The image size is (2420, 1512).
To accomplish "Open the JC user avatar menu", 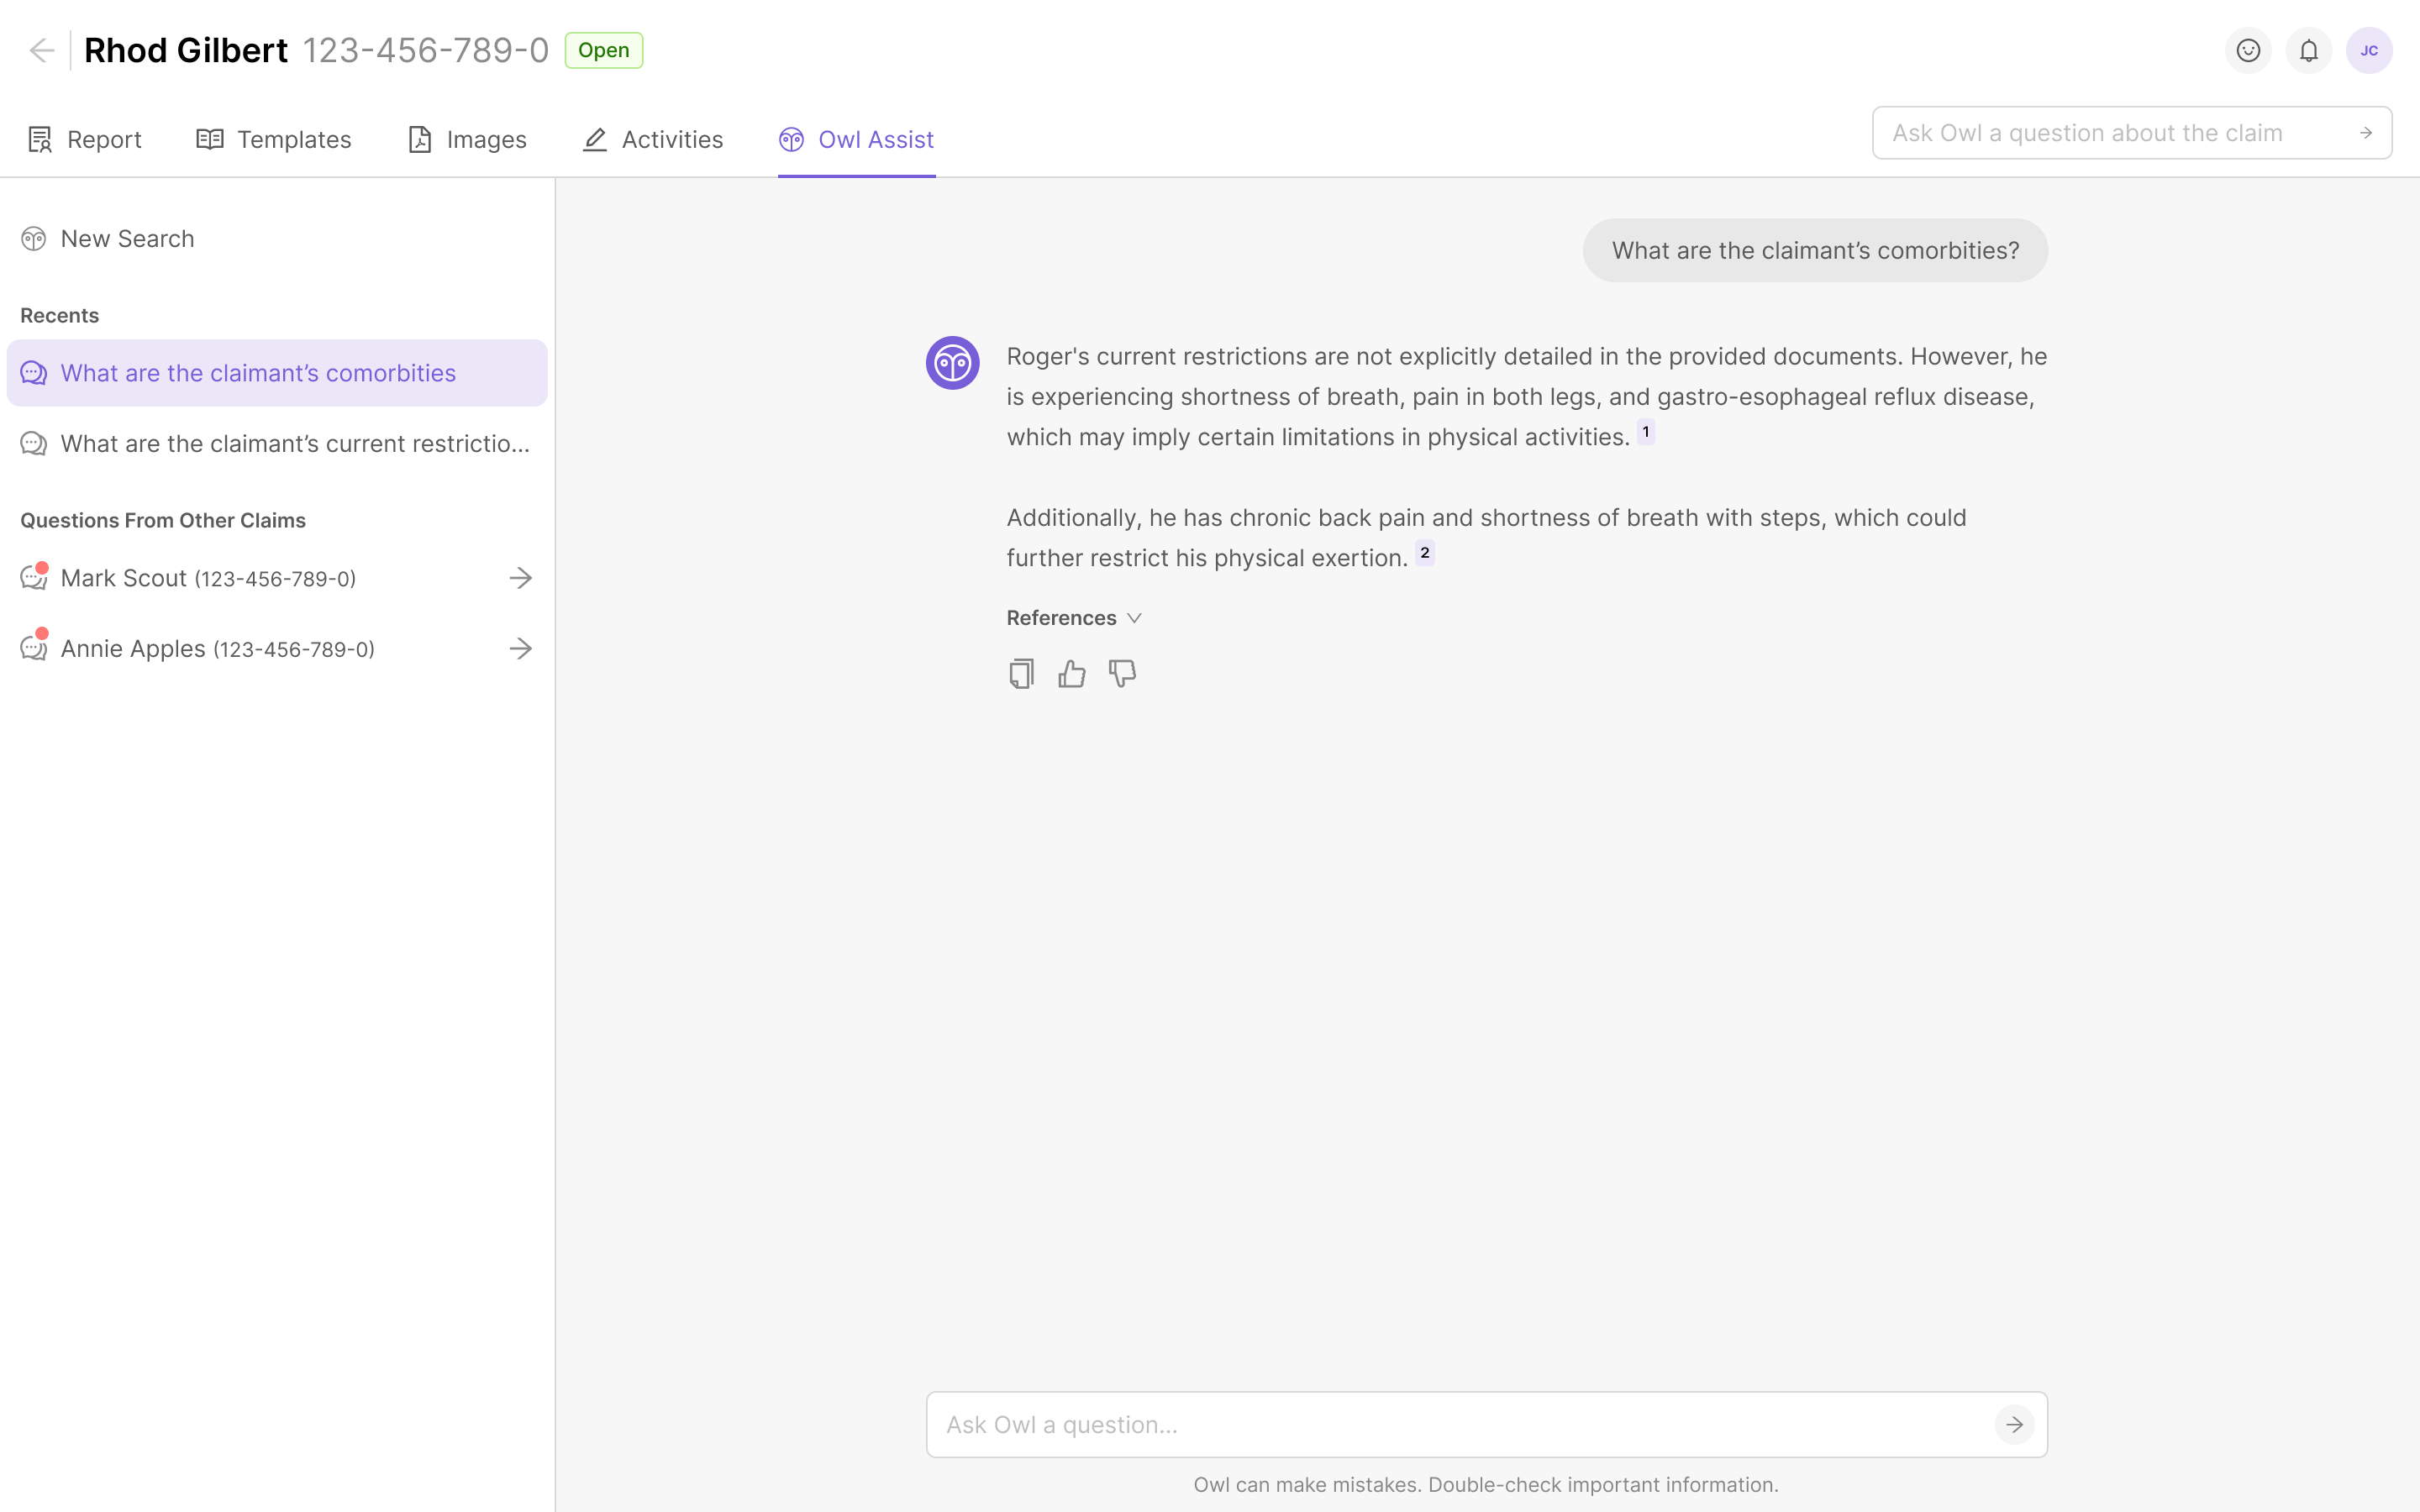I will [x=2369, y=50].
